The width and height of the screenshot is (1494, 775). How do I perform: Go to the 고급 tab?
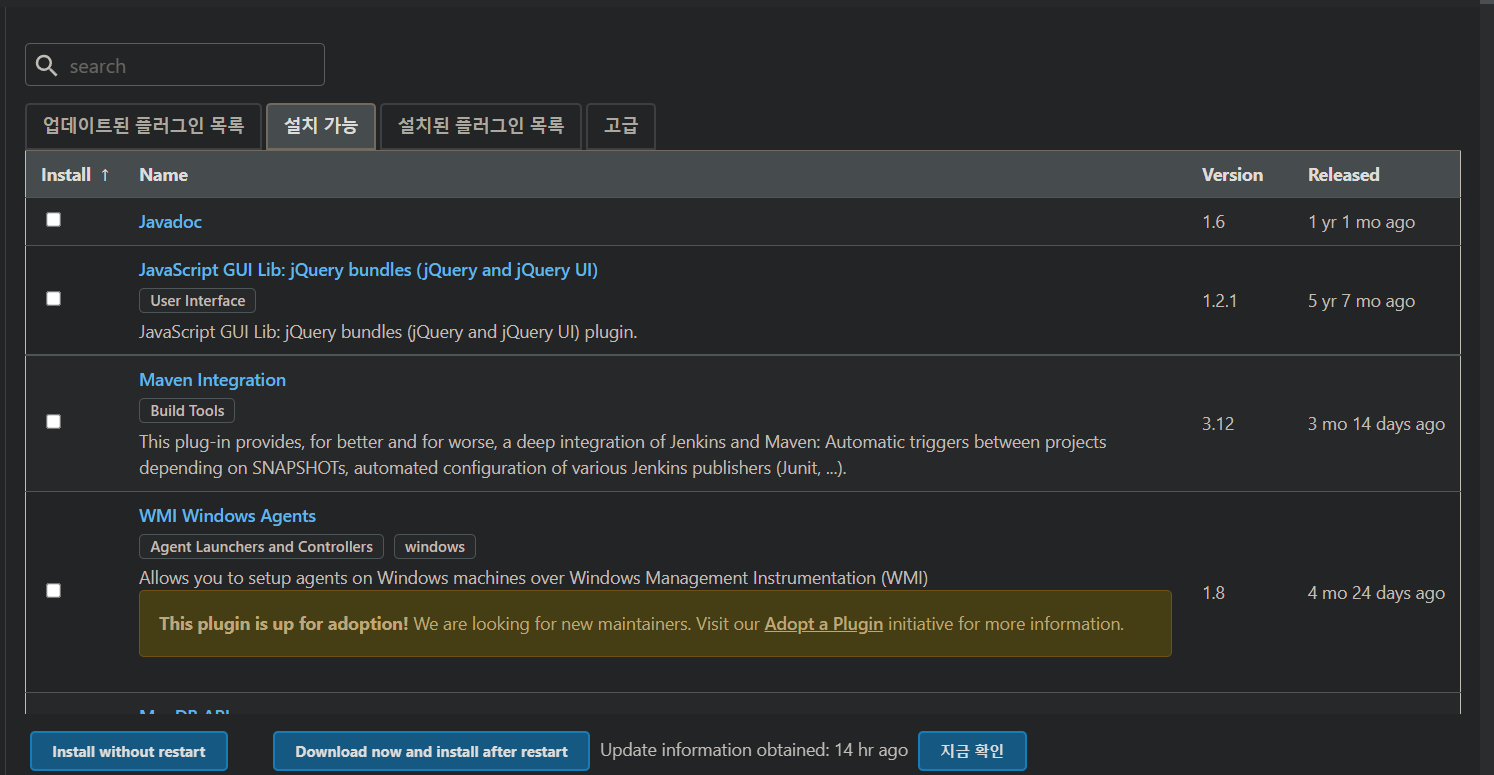[621, 126]
